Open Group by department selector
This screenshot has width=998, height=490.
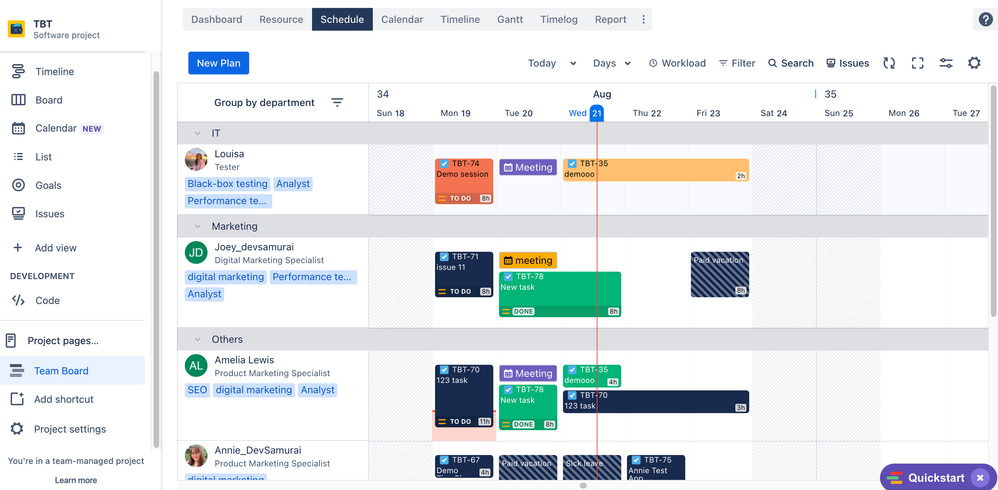click(x=264, y=102)
